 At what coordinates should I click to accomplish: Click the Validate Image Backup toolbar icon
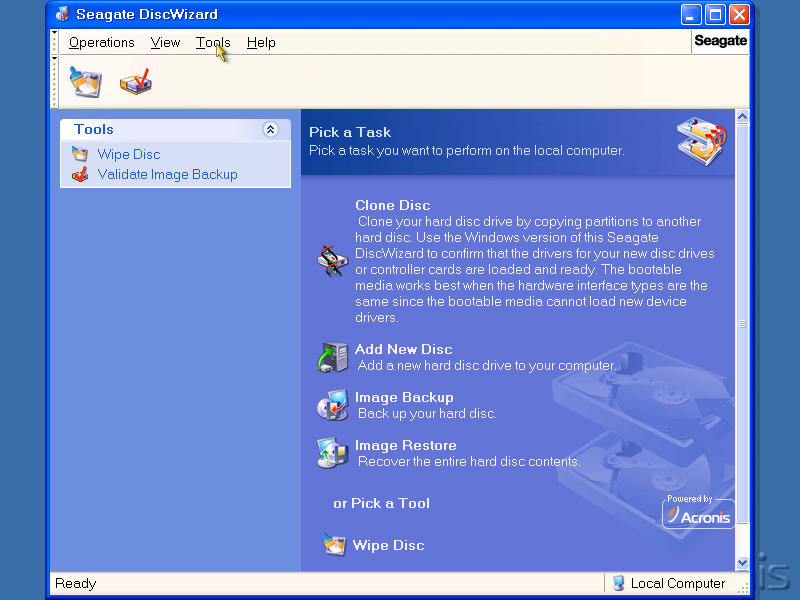pyautogui.click(x=135, y=82)
